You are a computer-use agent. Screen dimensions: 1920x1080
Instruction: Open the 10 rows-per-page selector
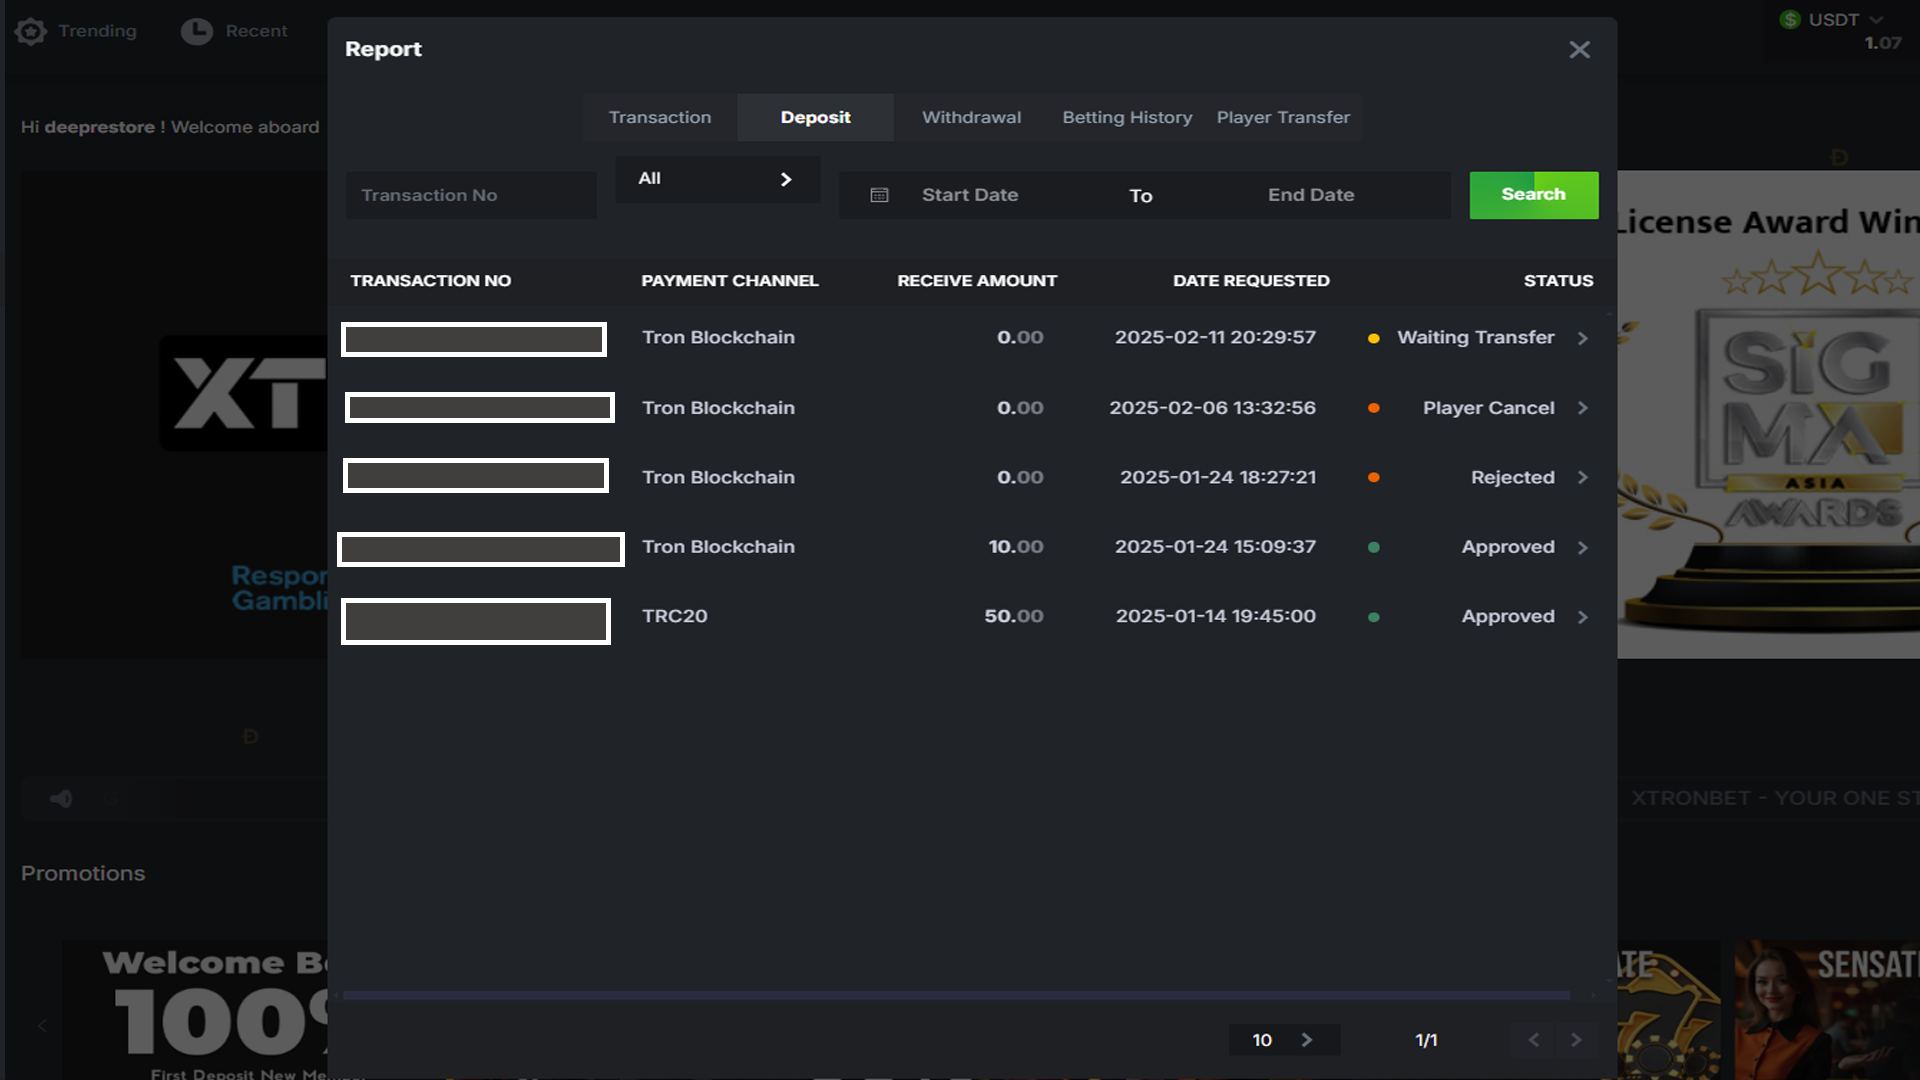pos(1283,1040)
